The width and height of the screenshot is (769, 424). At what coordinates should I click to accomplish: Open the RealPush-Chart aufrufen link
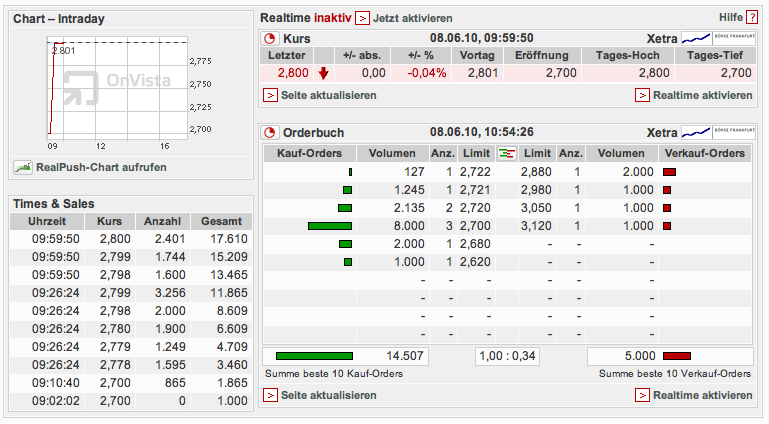101,167
